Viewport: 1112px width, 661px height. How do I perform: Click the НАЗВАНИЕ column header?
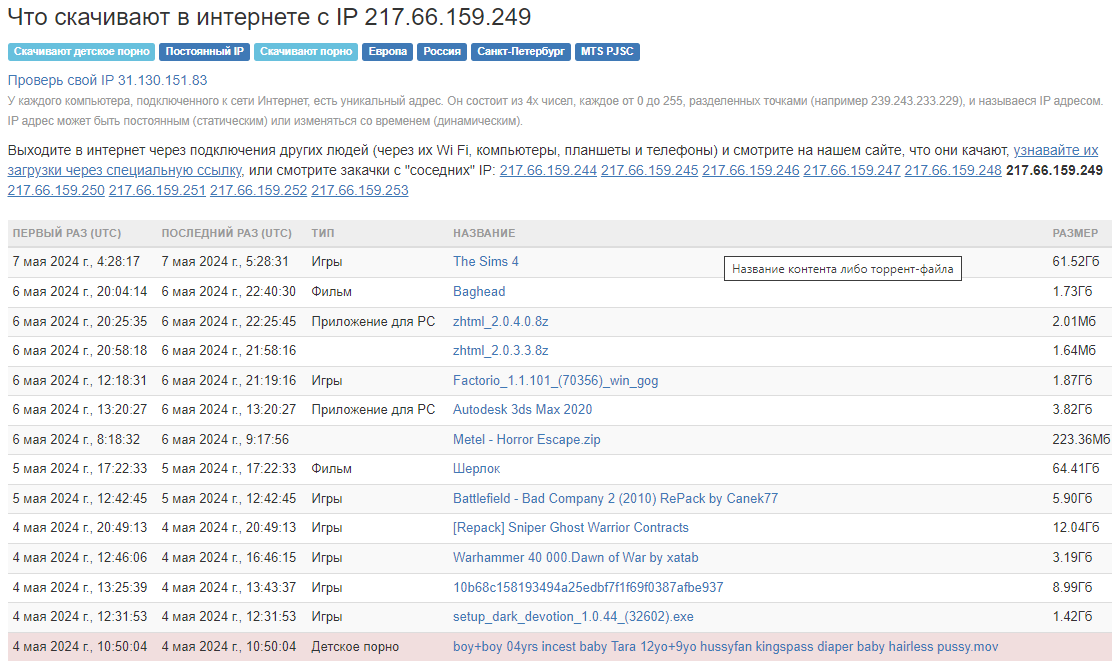(484, 233)
